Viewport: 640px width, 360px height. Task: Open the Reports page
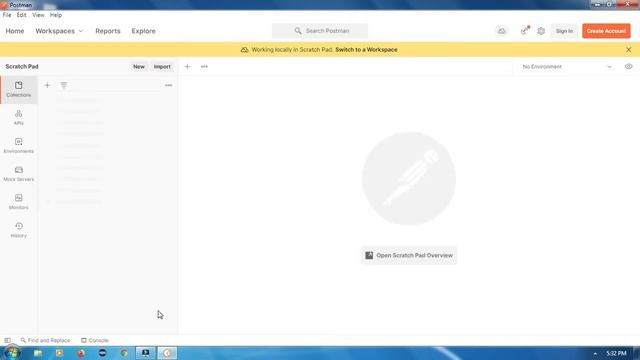[x=108, y=31]
